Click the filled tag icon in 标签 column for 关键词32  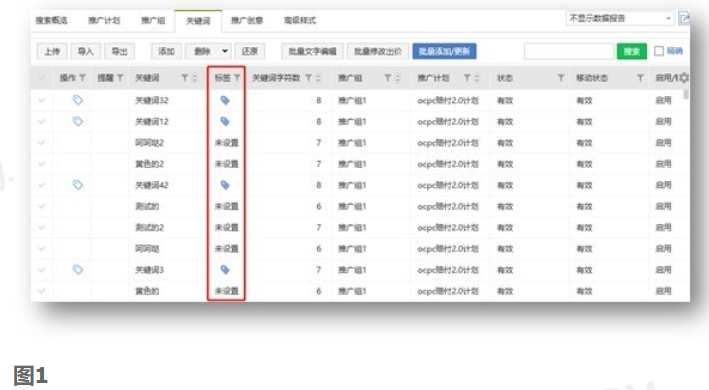tap(225, 100)
